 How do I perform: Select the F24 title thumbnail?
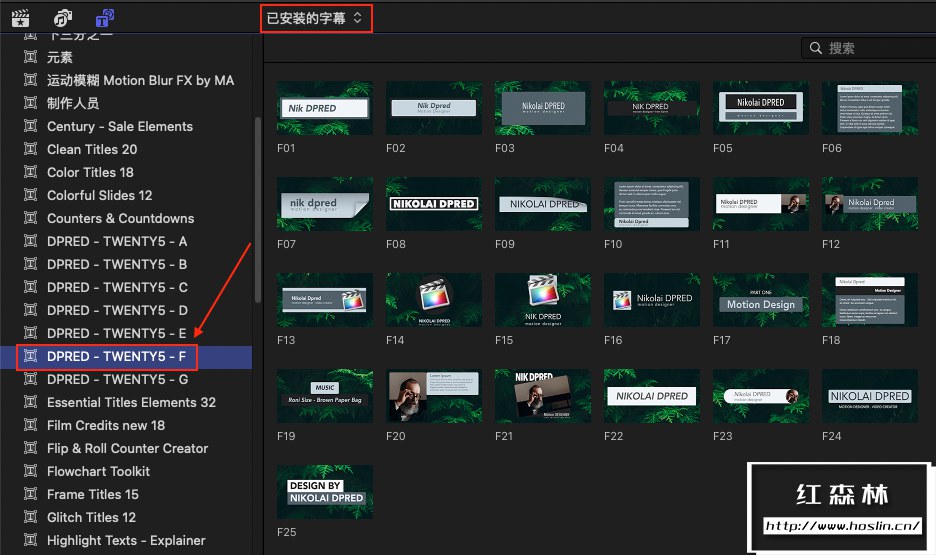(x=870, y=396)
